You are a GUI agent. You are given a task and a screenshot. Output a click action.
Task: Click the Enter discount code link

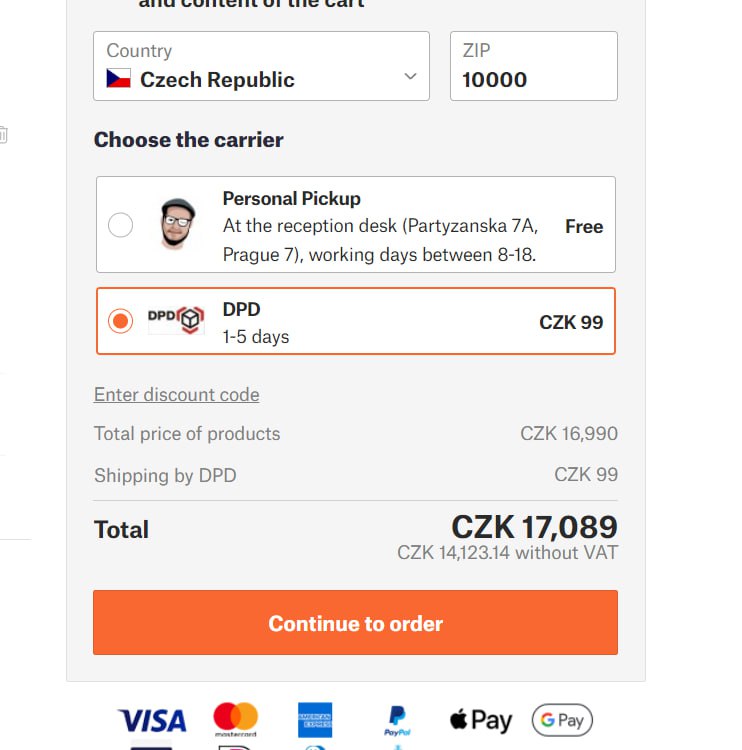click(x=176, y=395)
